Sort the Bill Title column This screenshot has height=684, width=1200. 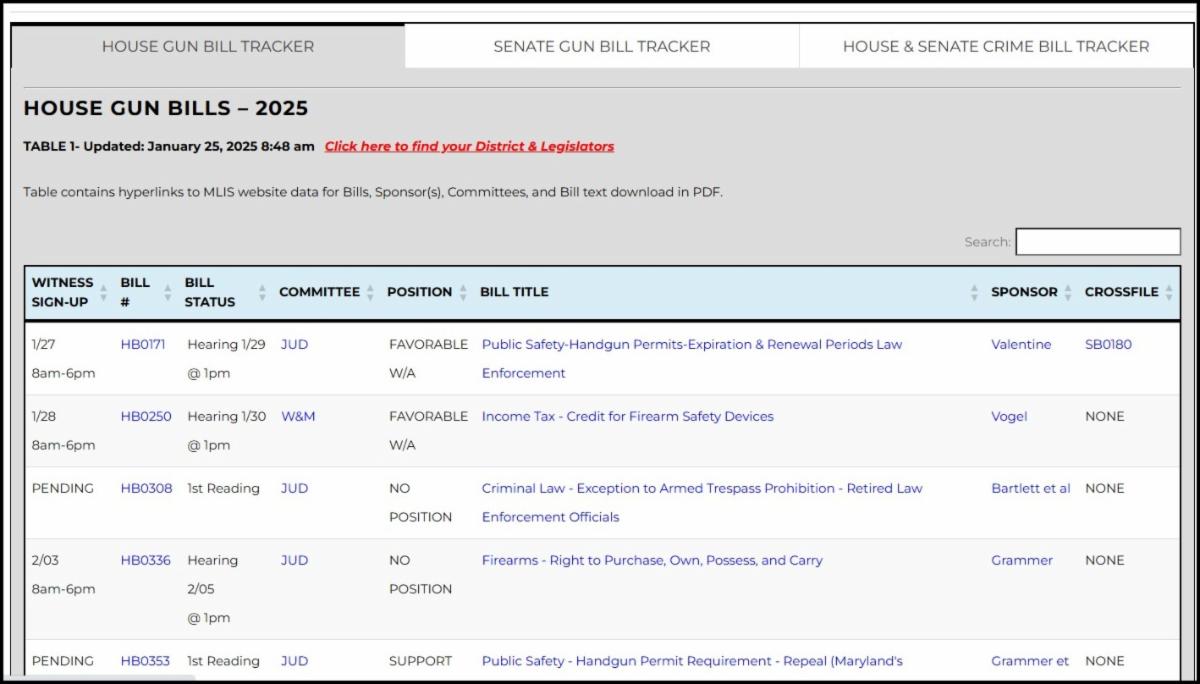coord(973,292)
